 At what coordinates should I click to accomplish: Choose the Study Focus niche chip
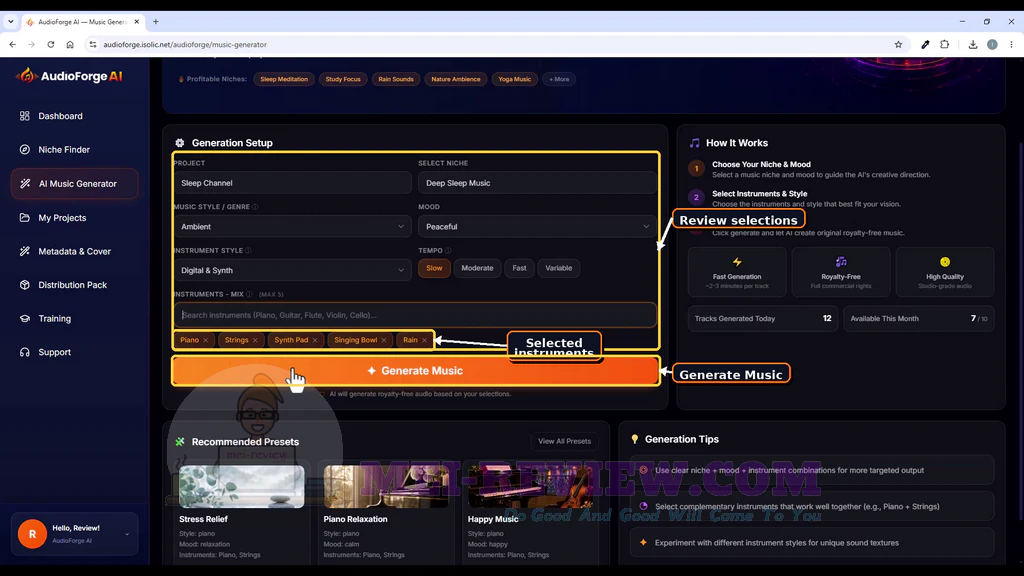click(343, 79)
